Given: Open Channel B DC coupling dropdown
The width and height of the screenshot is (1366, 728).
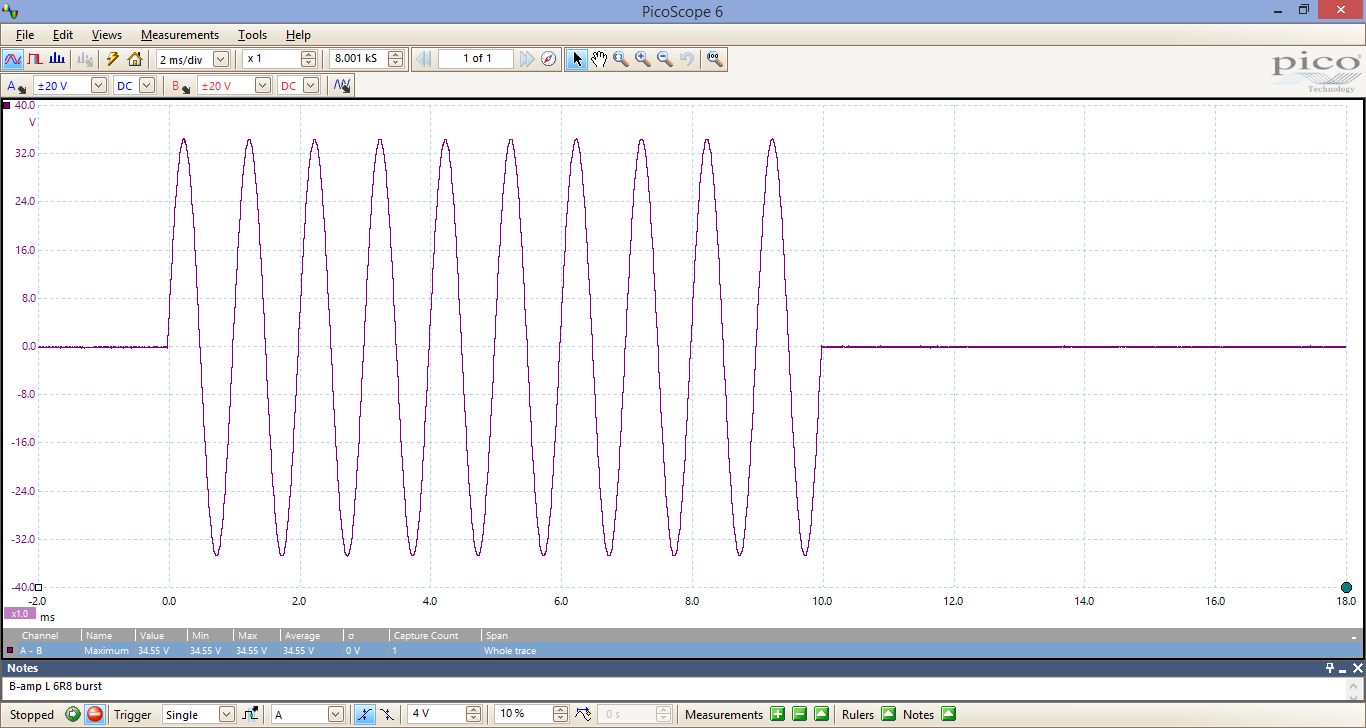Looking at the screenshot, I should (x=311, y=86).
